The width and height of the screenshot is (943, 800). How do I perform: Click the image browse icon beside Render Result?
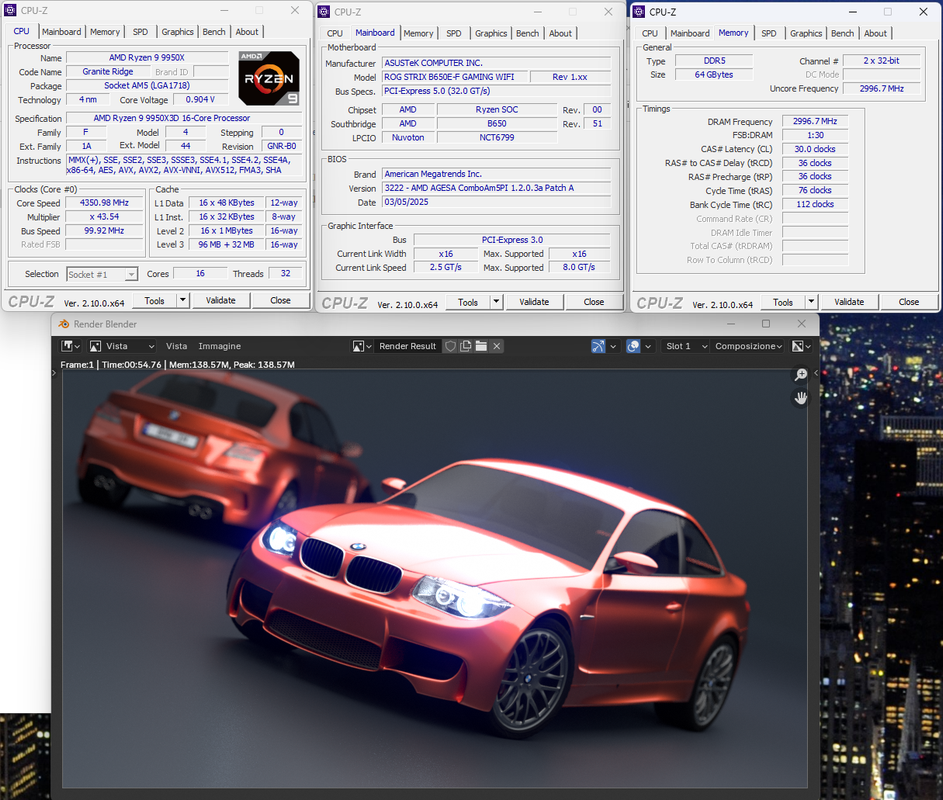point(362,346)
